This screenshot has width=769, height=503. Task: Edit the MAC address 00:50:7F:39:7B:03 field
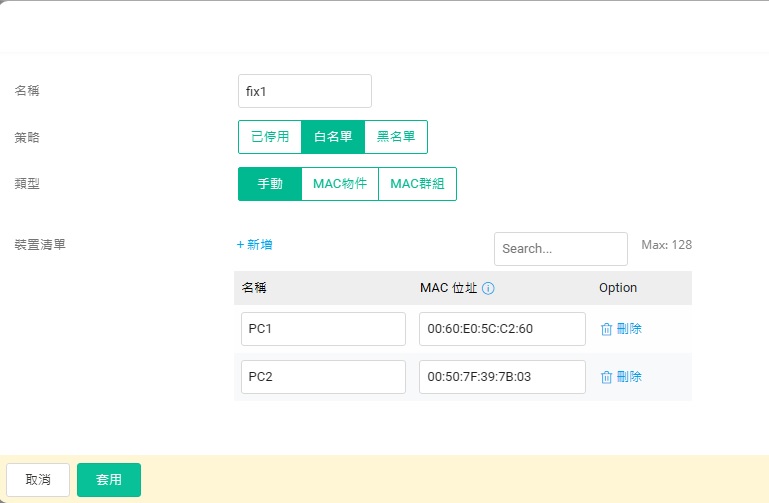(502, 377)
